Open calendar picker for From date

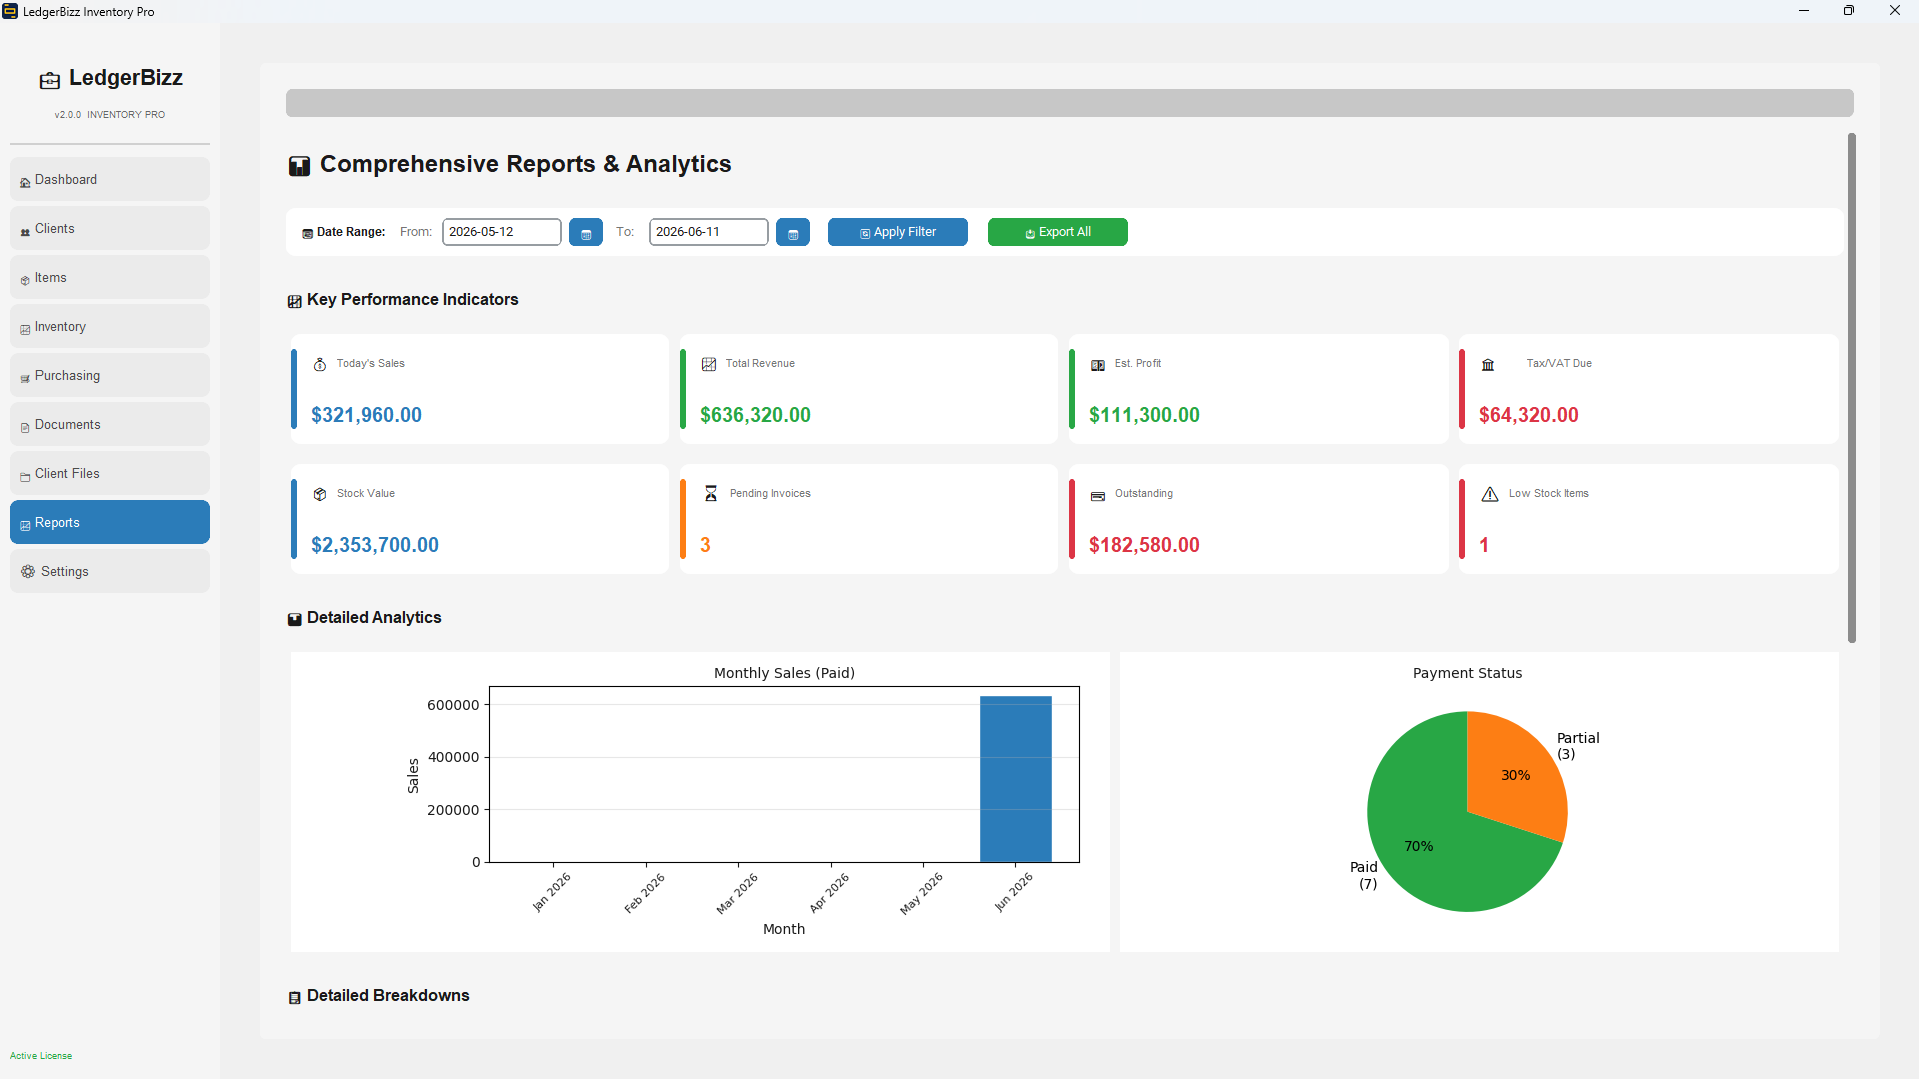[586, 232]
